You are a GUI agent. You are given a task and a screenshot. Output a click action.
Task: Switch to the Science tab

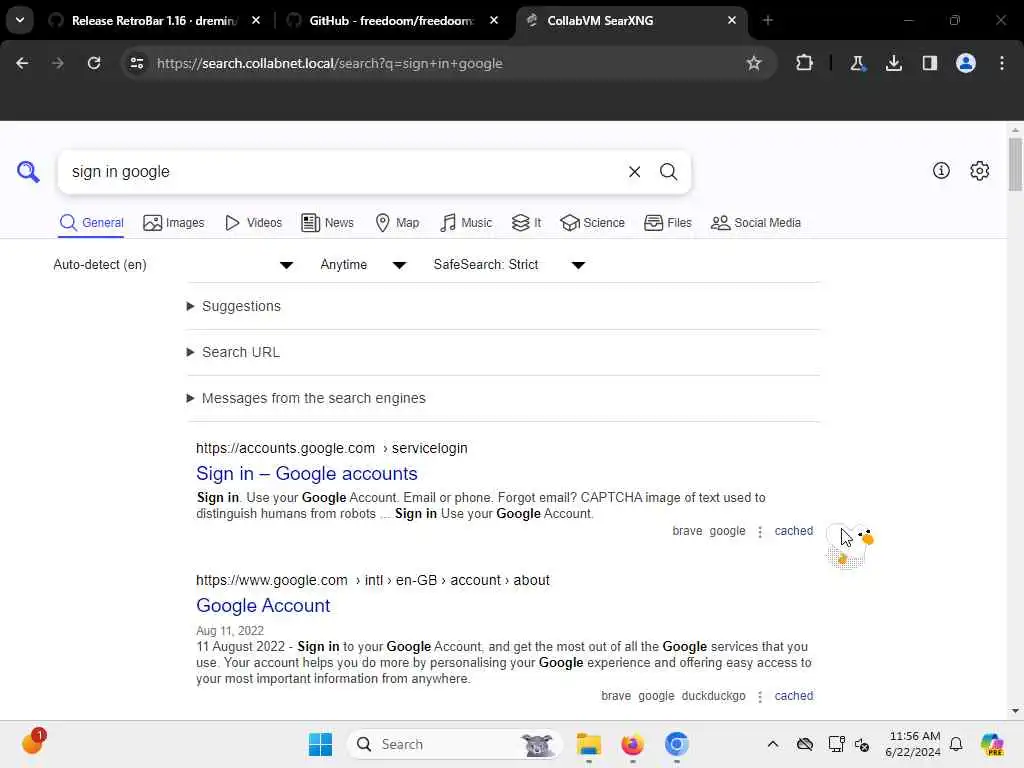[592, 223]
